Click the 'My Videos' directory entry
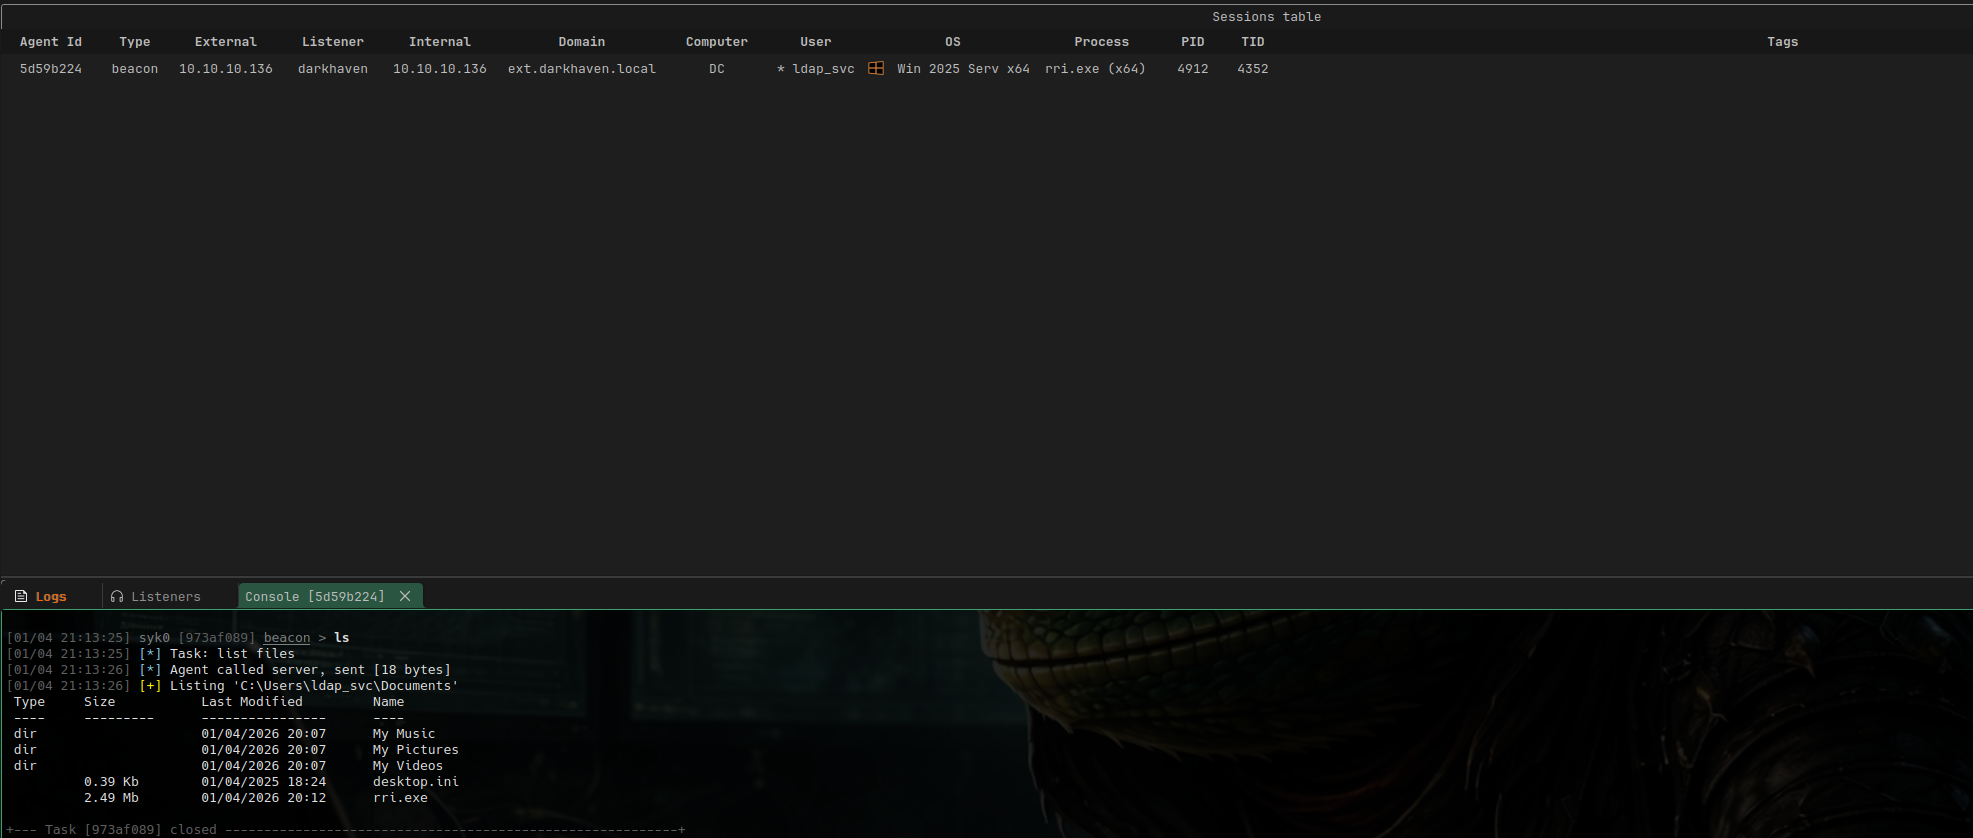Screen dimensions: 1973x838 coord(408,766)
